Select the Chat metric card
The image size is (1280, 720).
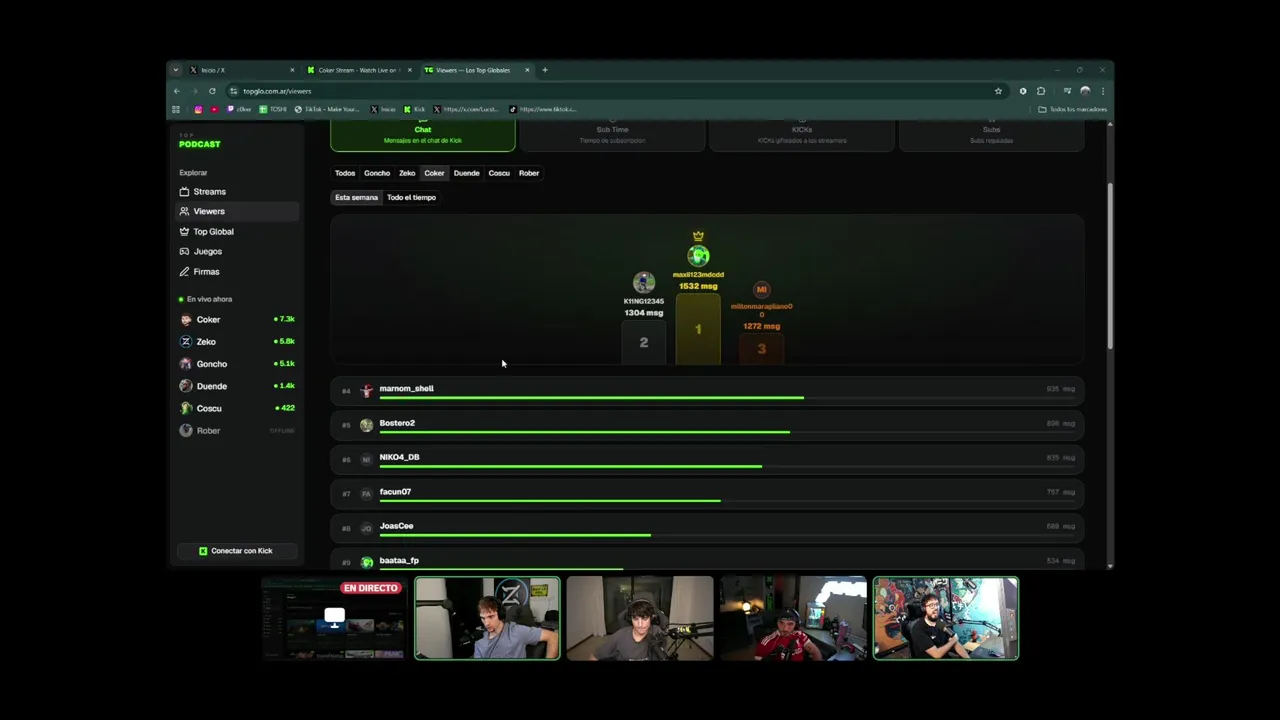423,136
